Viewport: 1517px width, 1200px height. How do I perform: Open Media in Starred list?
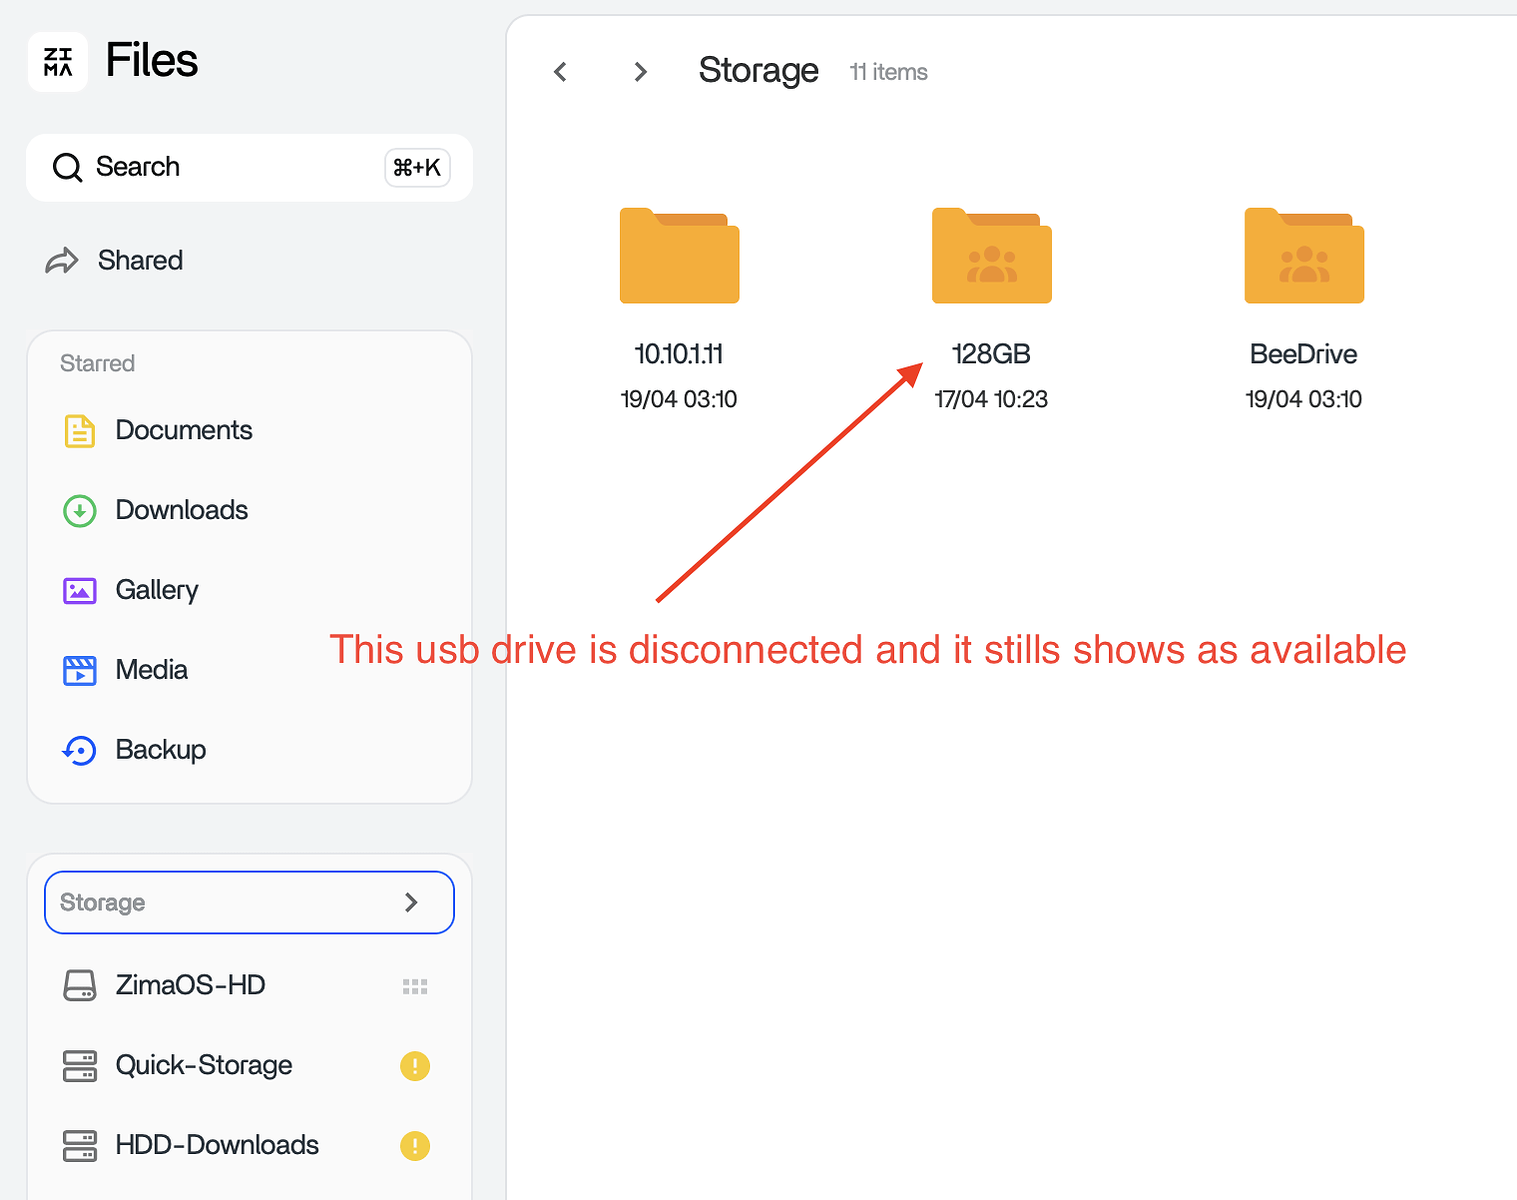[x=152, y=670]
